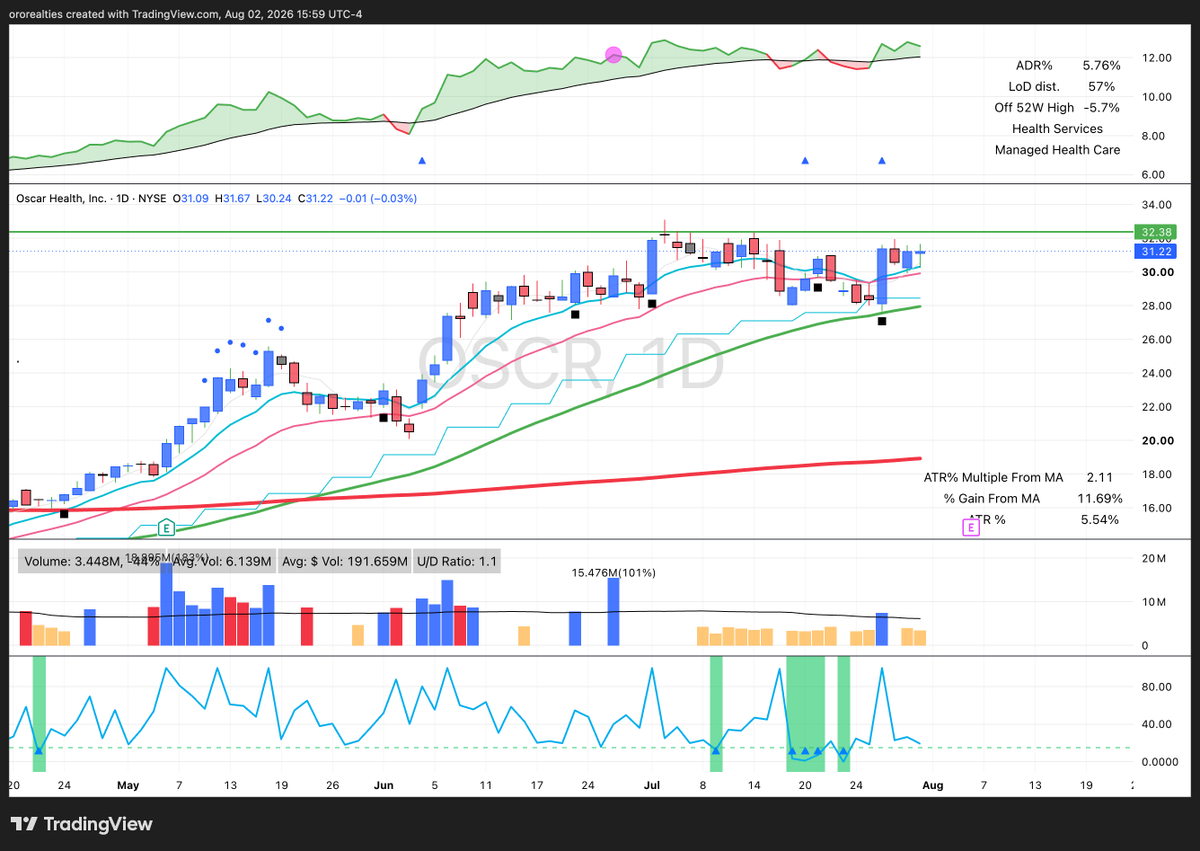
Task: Click the purple E earnings marker
Action: pyautogui.click(x=970, y=527)
